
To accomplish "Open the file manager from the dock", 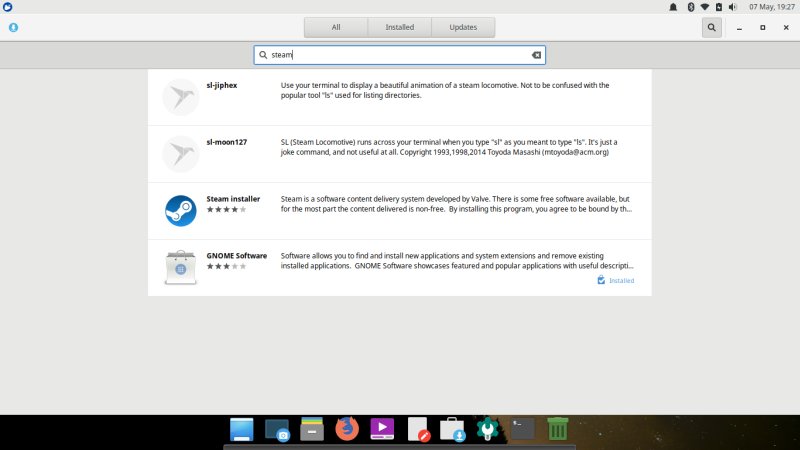I will 312,429.
